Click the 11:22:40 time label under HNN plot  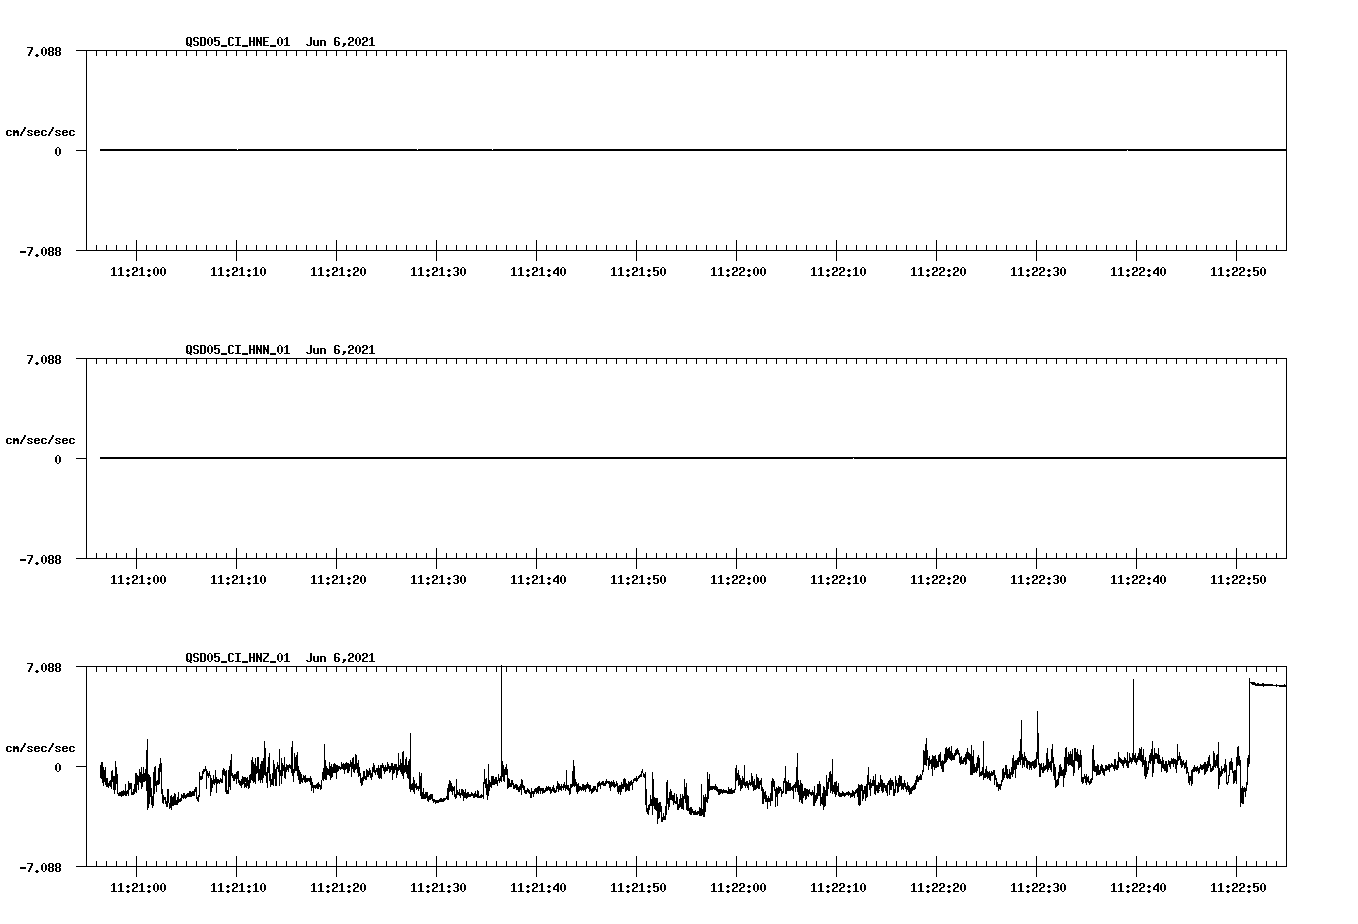(1138, 580)
